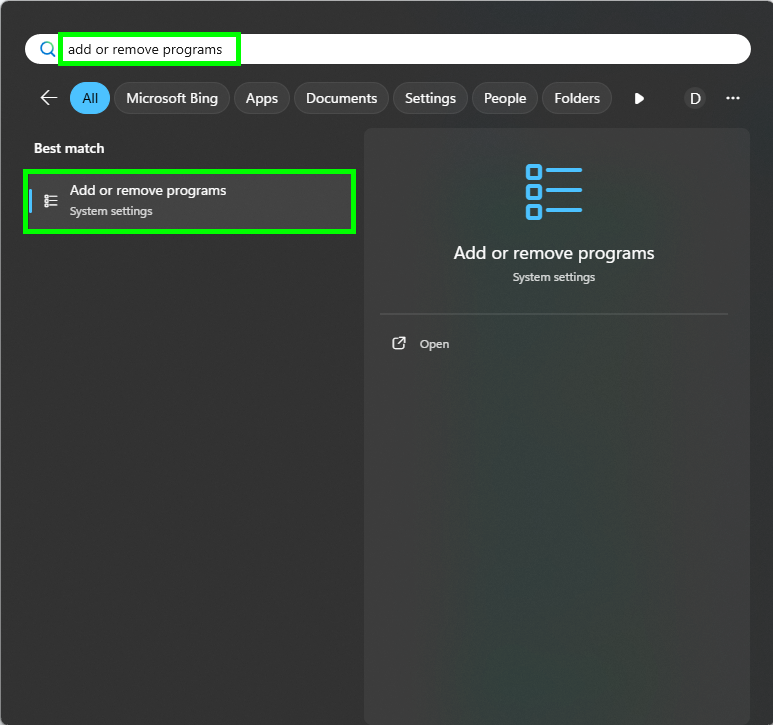The width and height of the screenshot is (773, 725).
Task: Filter results by Folders
Action: pyautogui.click(x=577, y=98)
